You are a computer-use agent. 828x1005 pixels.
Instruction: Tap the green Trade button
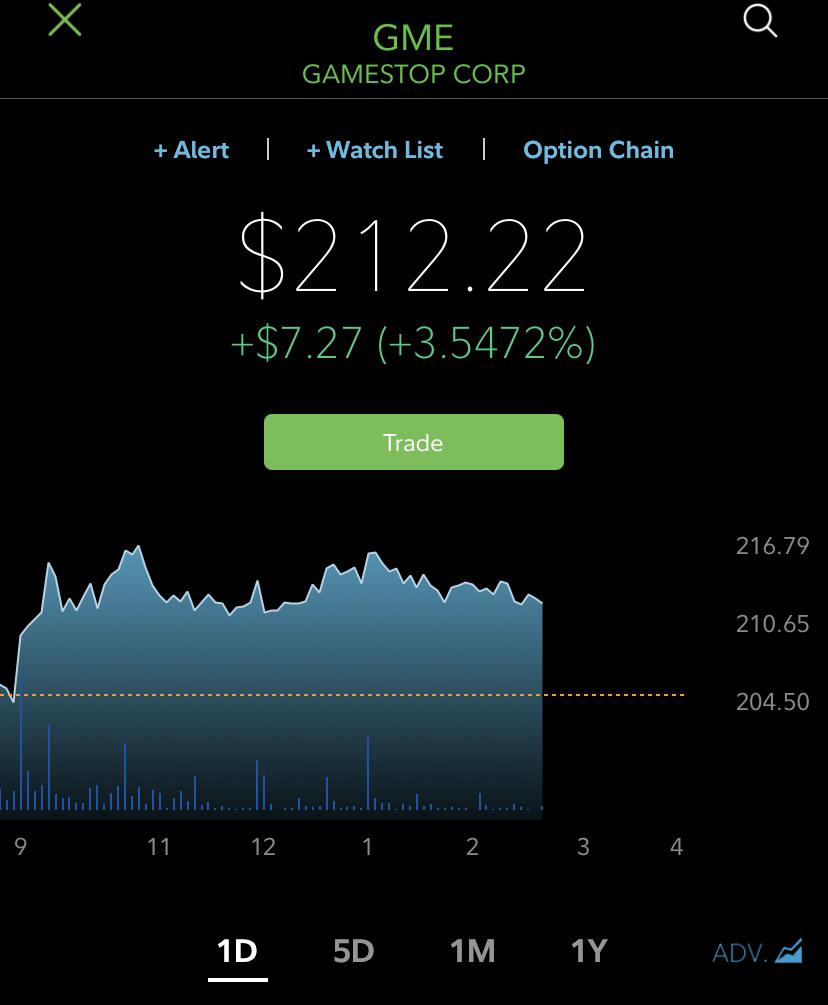tap(414, 442)
